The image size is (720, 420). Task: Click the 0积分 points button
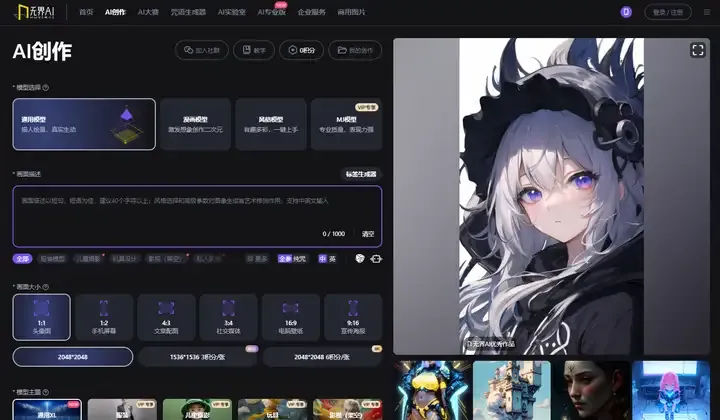pyautogui.click(x=301, y=50)
